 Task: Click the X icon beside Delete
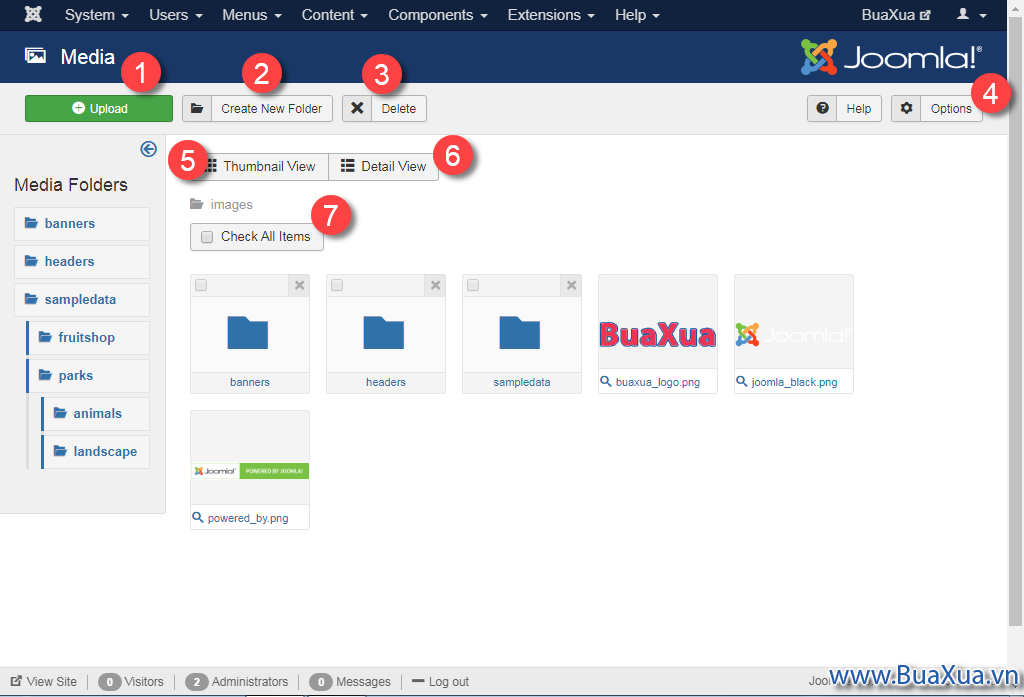tap(357, 108)
